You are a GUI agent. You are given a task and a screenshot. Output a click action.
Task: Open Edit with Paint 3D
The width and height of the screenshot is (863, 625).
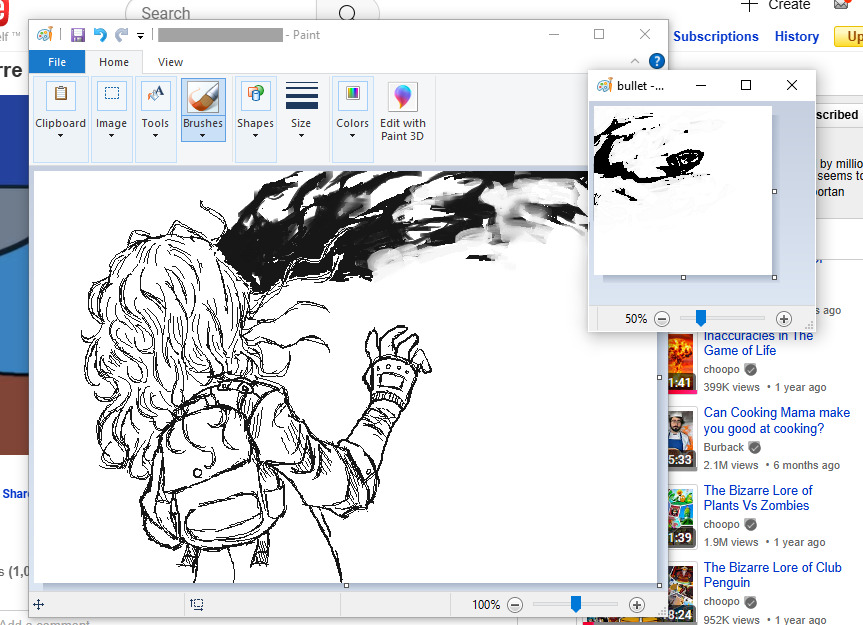402,110
